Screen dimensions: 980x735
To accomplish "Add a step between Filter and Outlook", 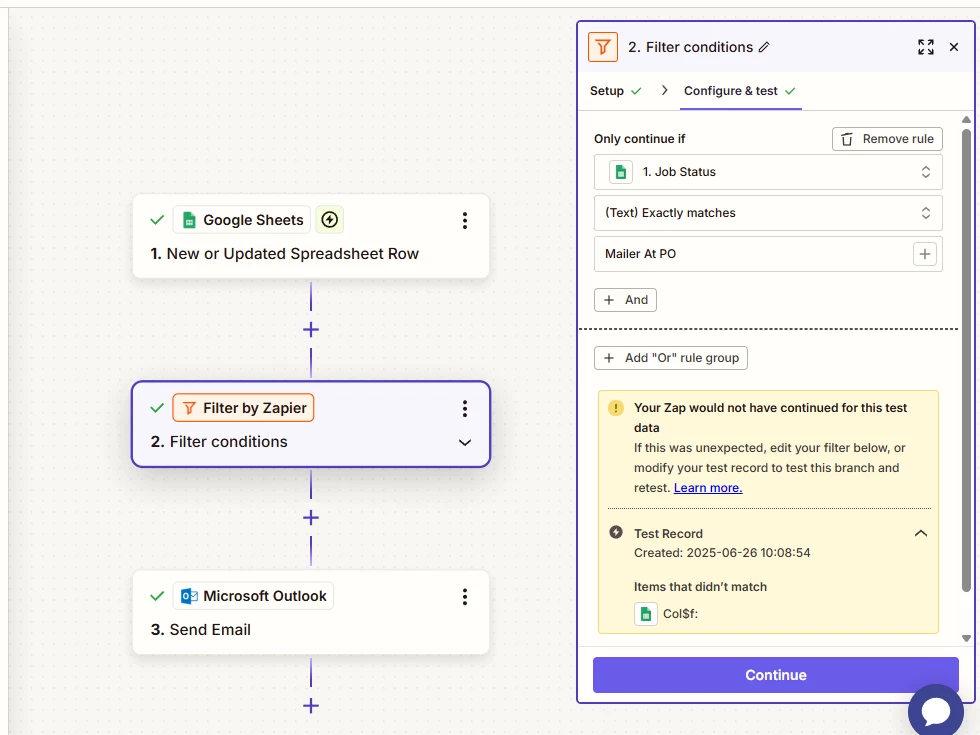I will pyautogui.click(x=311, y=518).
